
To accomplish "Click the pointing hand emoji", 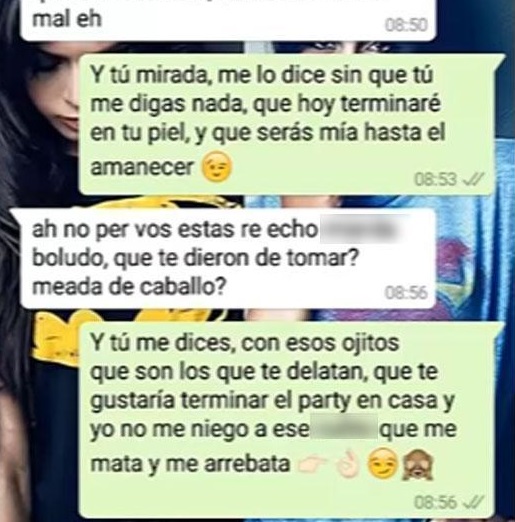I will 312,464.
